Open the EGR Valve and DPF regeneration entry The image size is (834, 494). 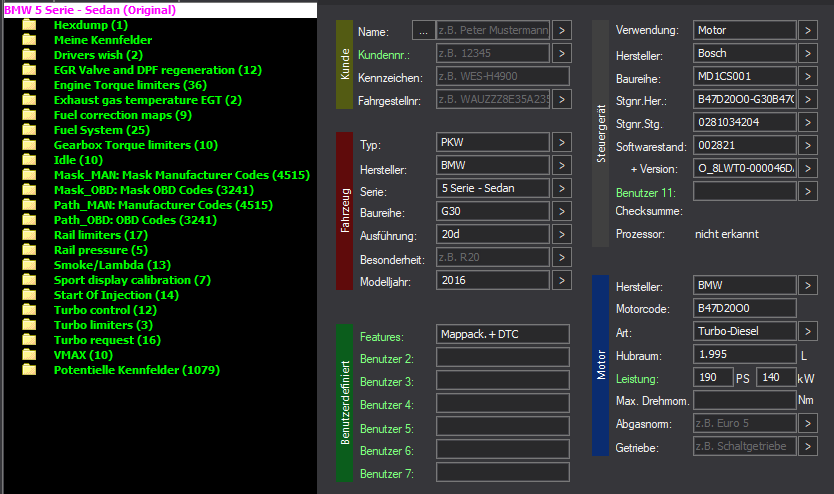[157, 70]
